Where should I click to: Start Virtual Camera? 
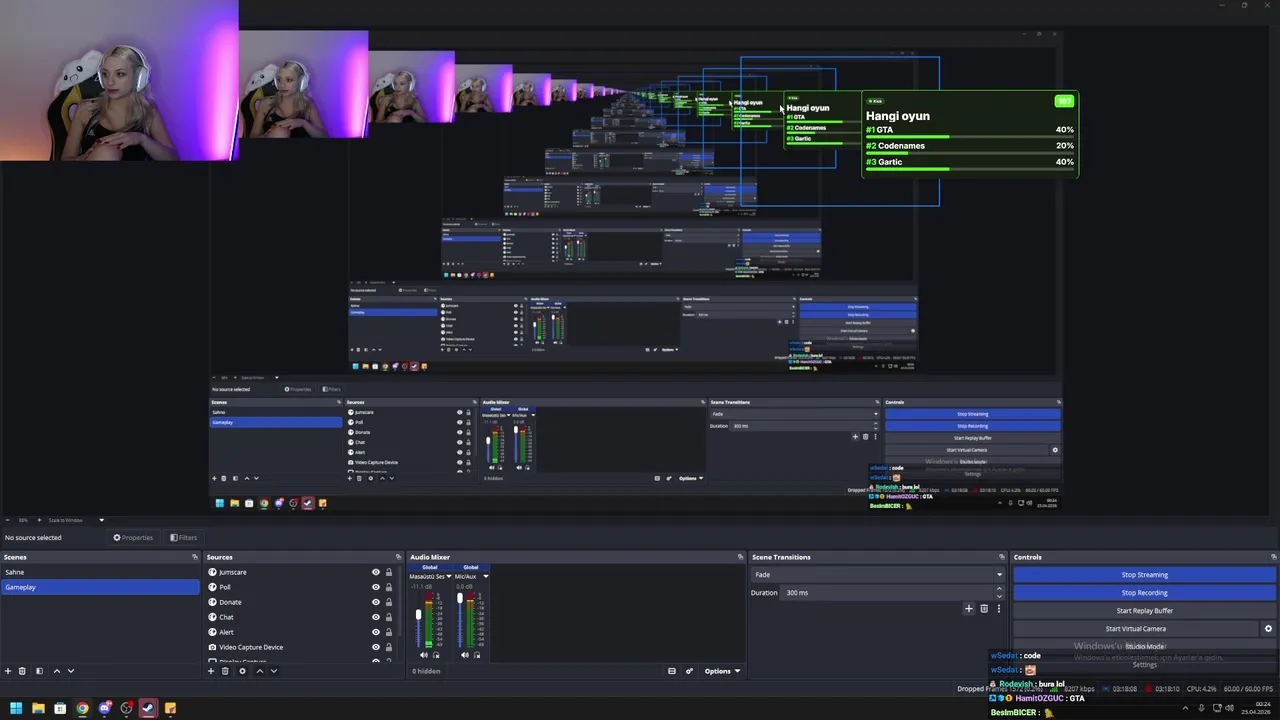tap(1135, 629)
